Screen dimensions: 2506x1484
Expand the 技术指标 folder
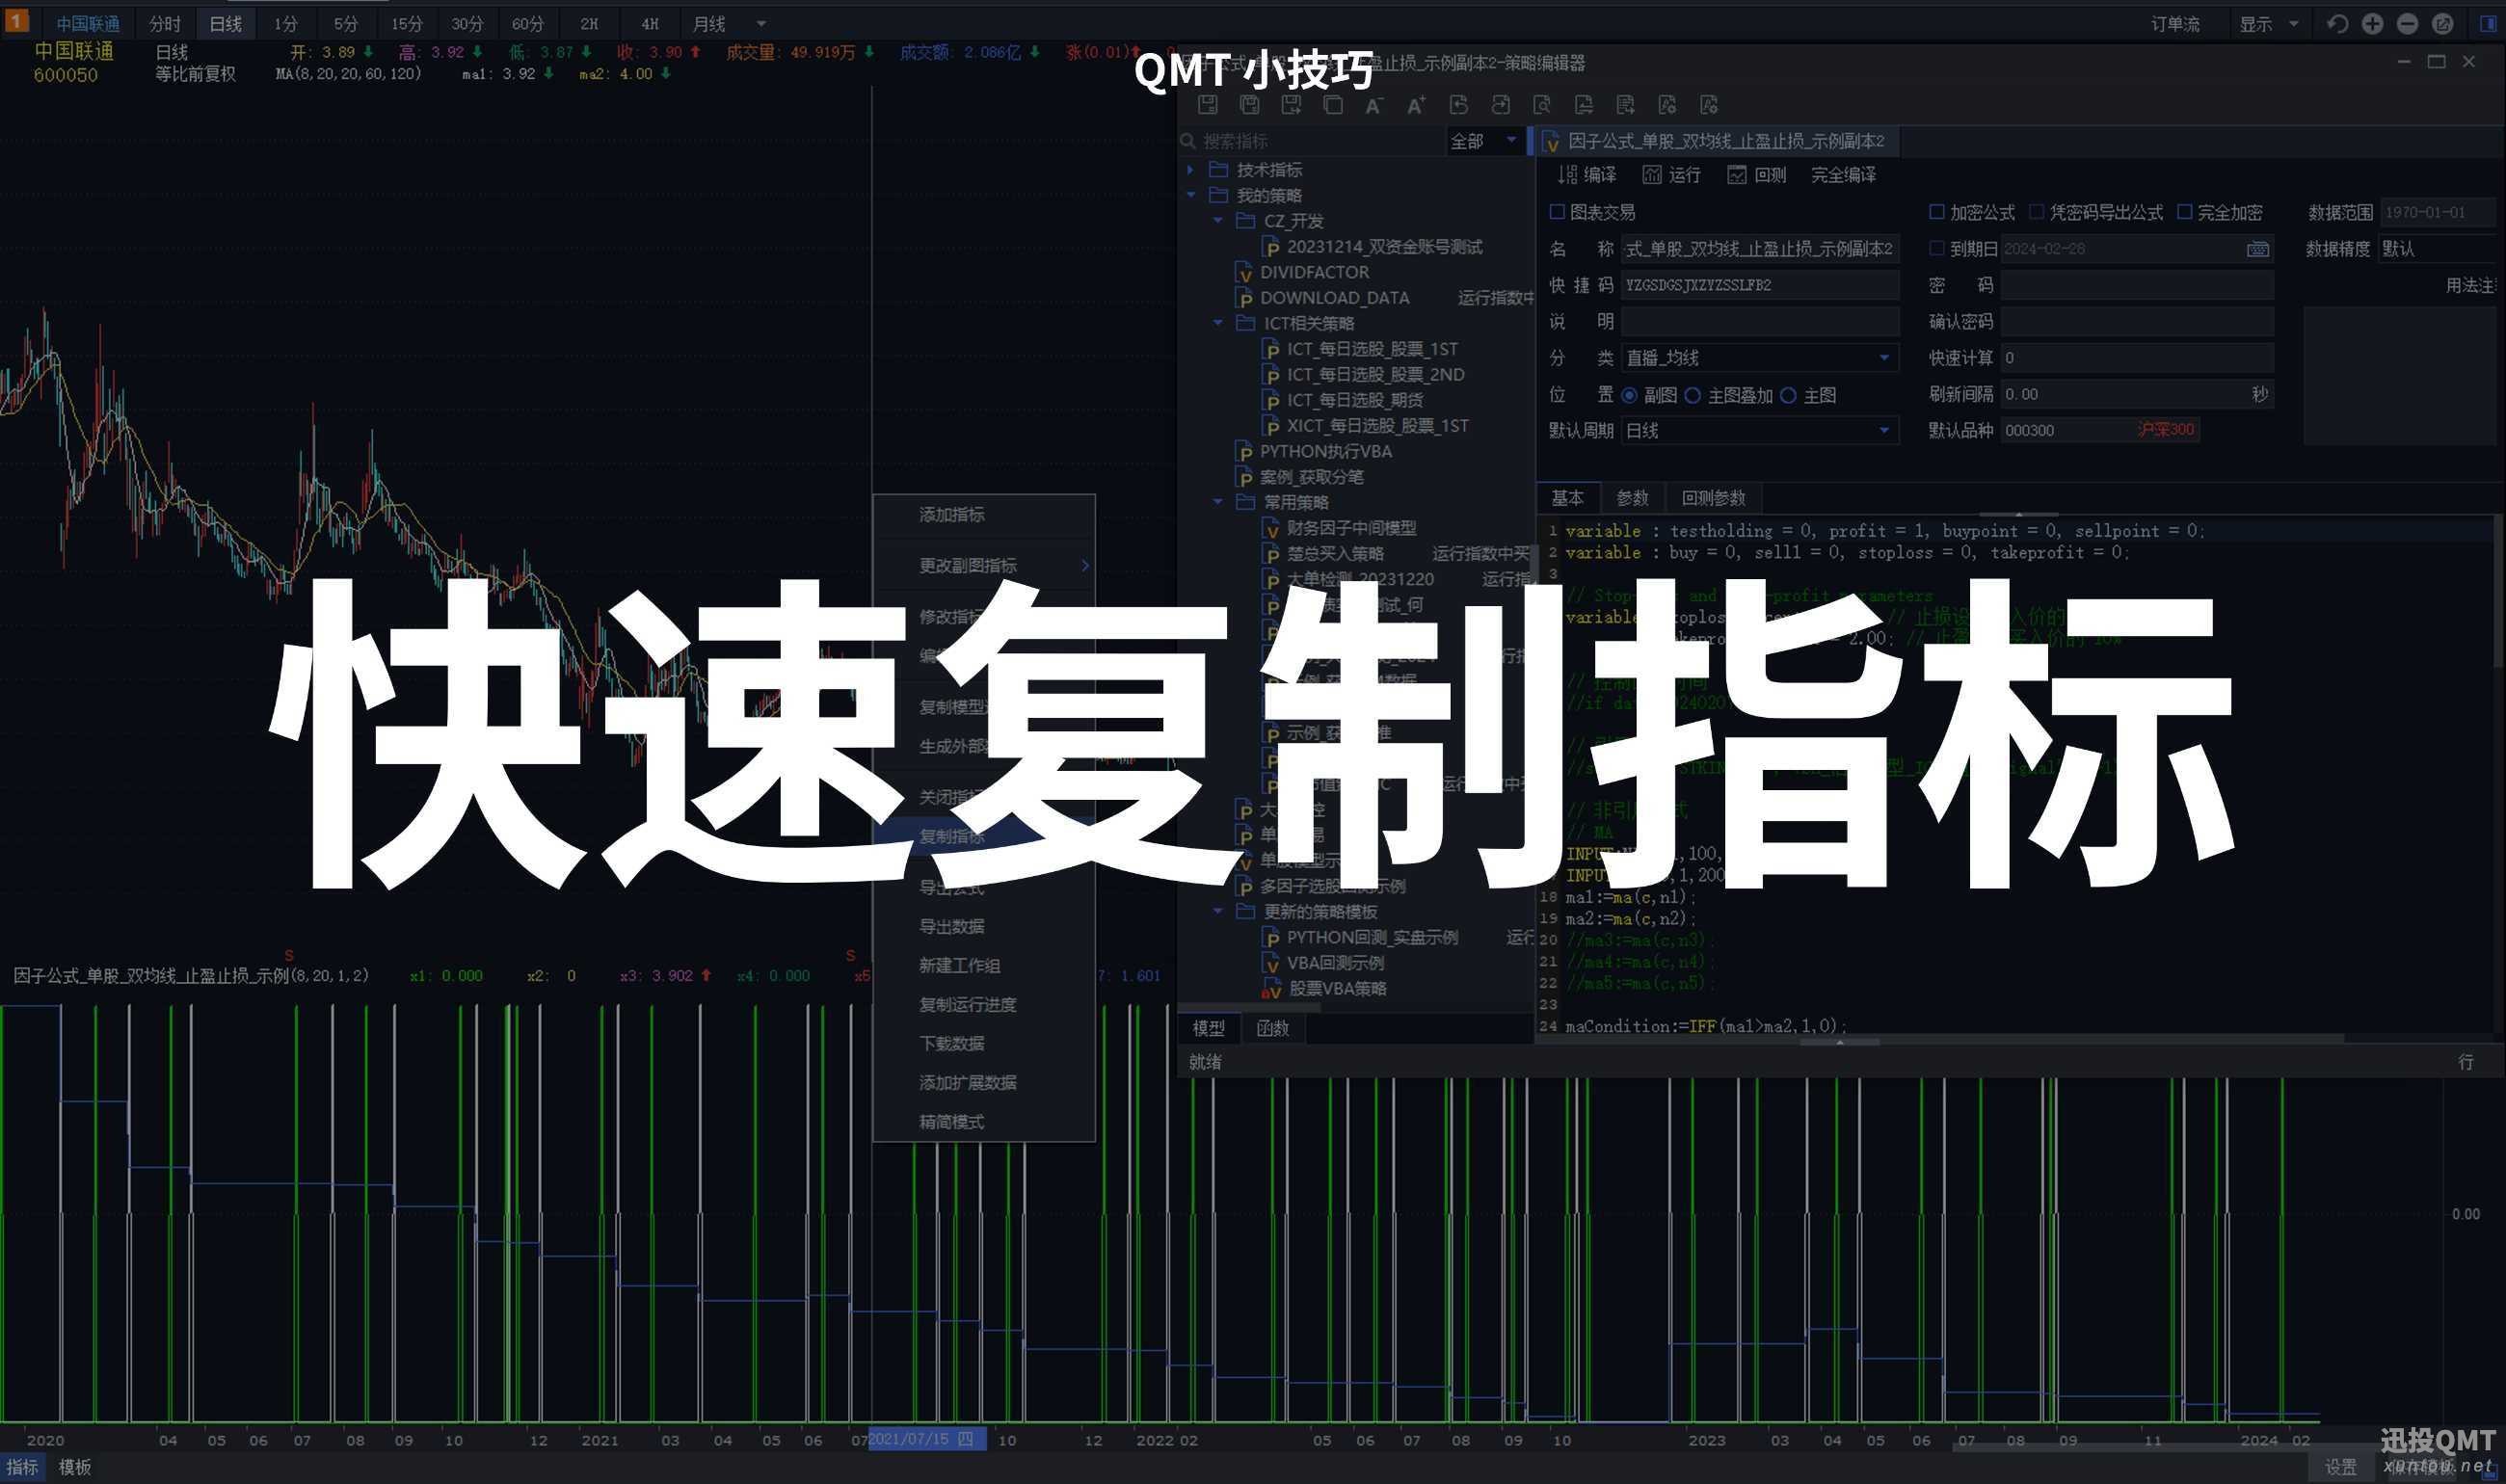(1191, 170)
